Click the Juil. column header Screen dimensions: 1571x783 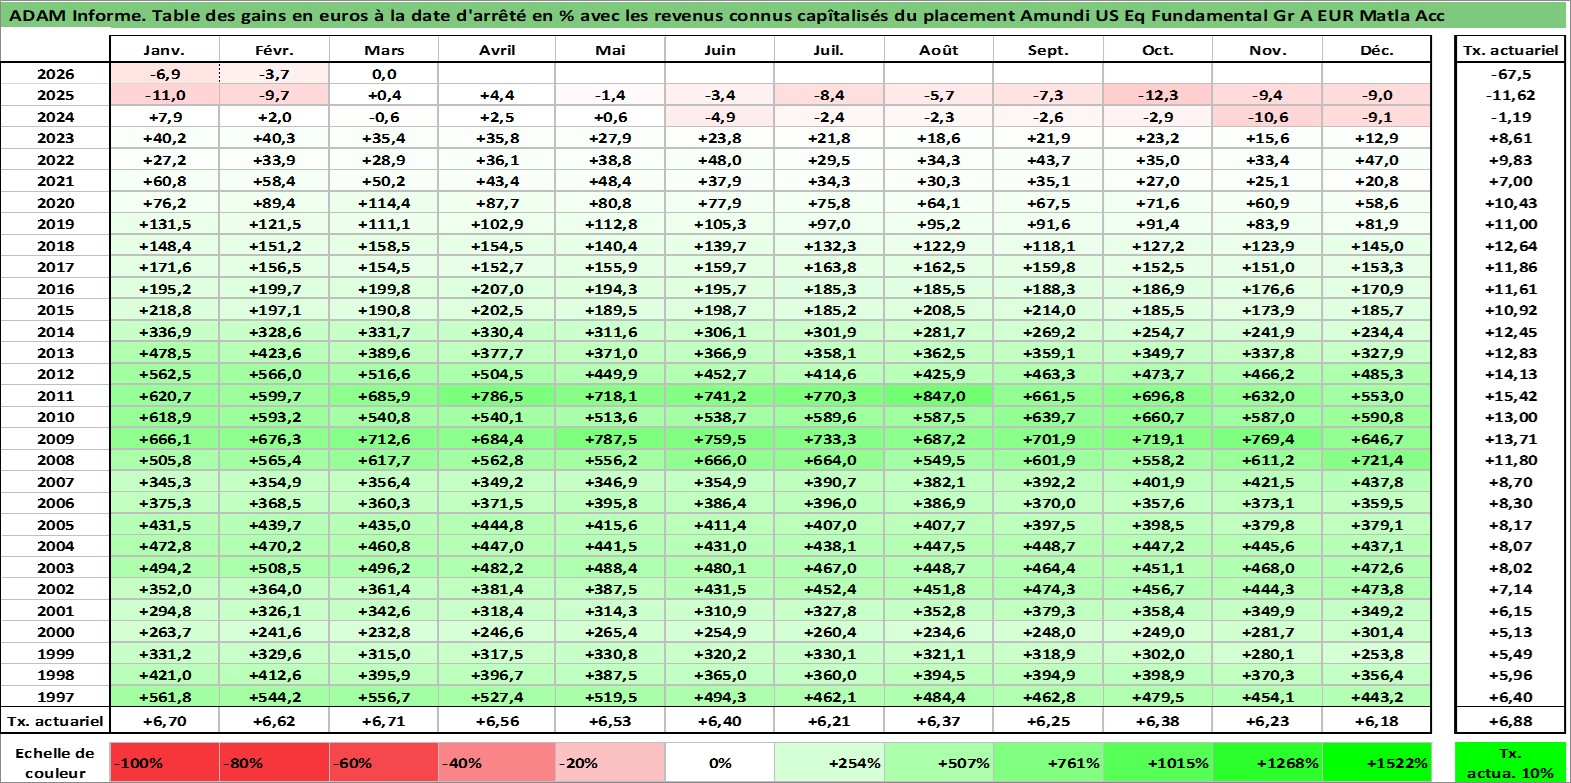click(x=829, y=50)
